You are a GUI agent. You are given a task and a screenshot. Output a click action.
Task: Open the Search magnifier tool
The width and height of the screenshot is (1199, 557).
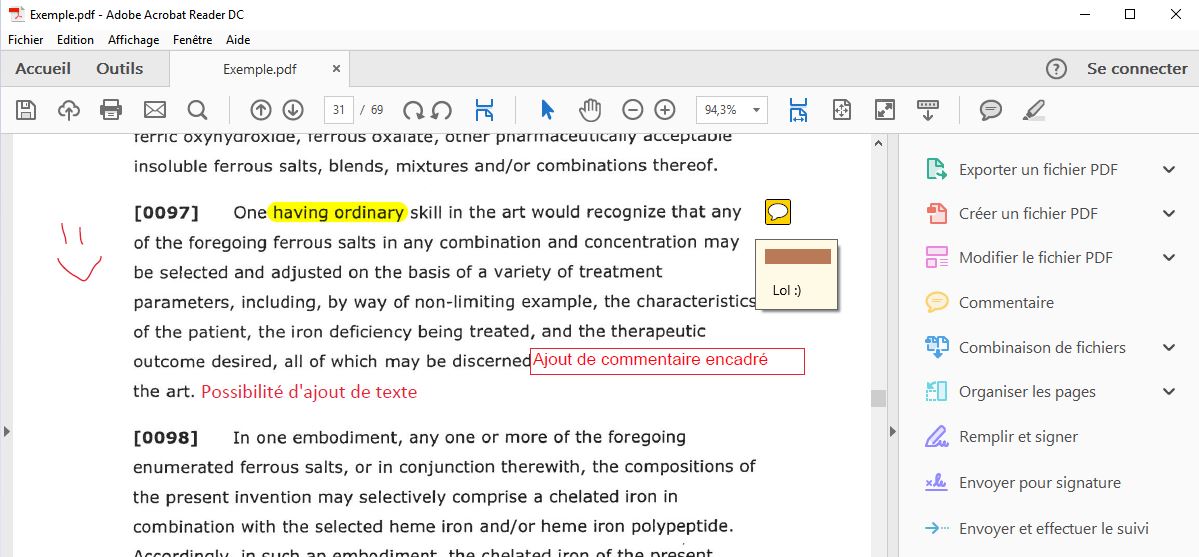(197, 110)
